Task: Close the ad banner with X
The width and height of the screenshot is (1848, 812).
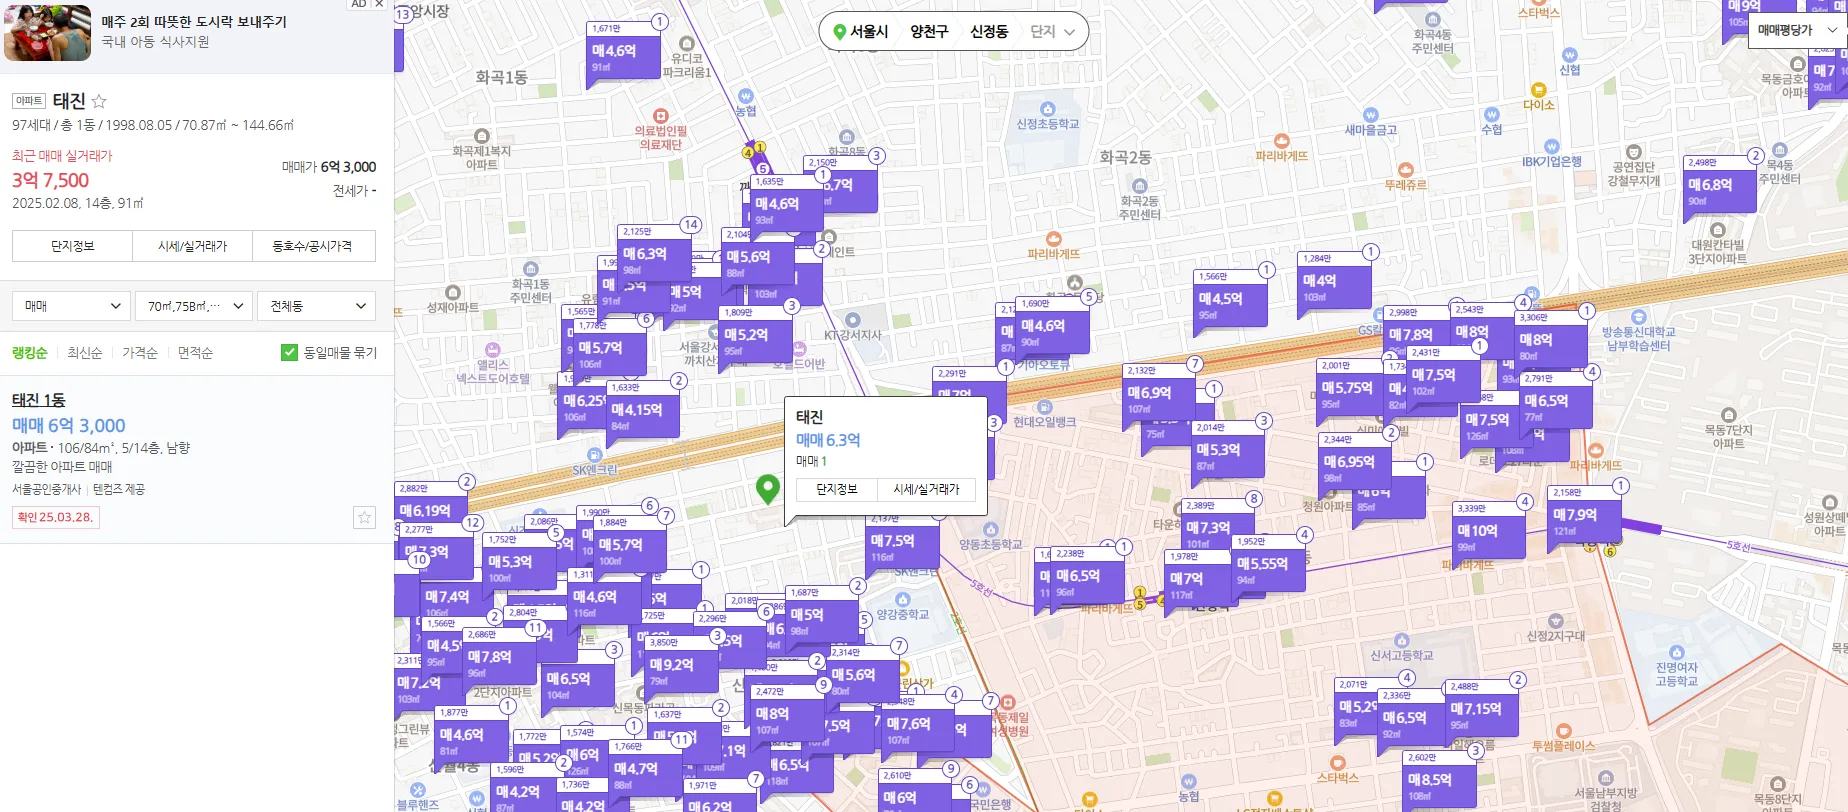Action: tap(379, 4)
